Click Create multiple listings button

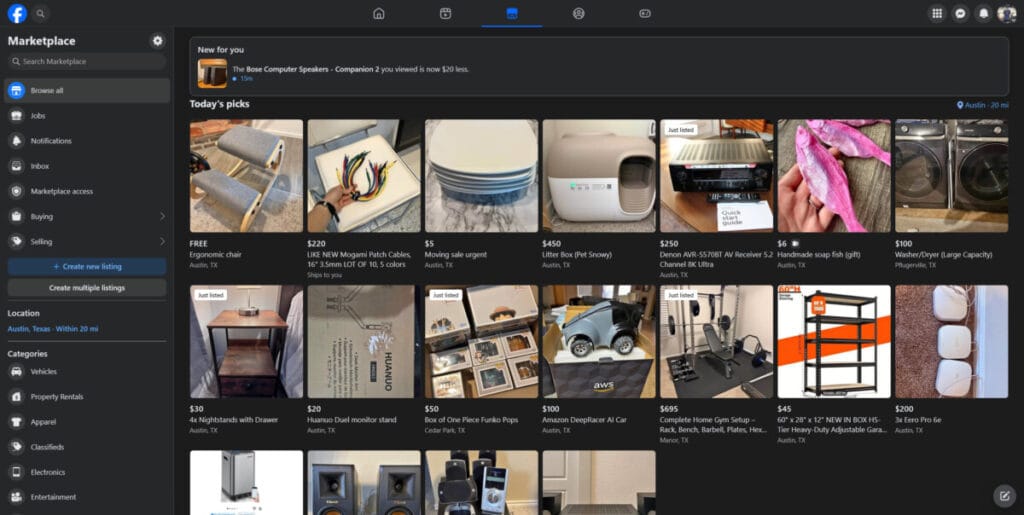[87, 288]
